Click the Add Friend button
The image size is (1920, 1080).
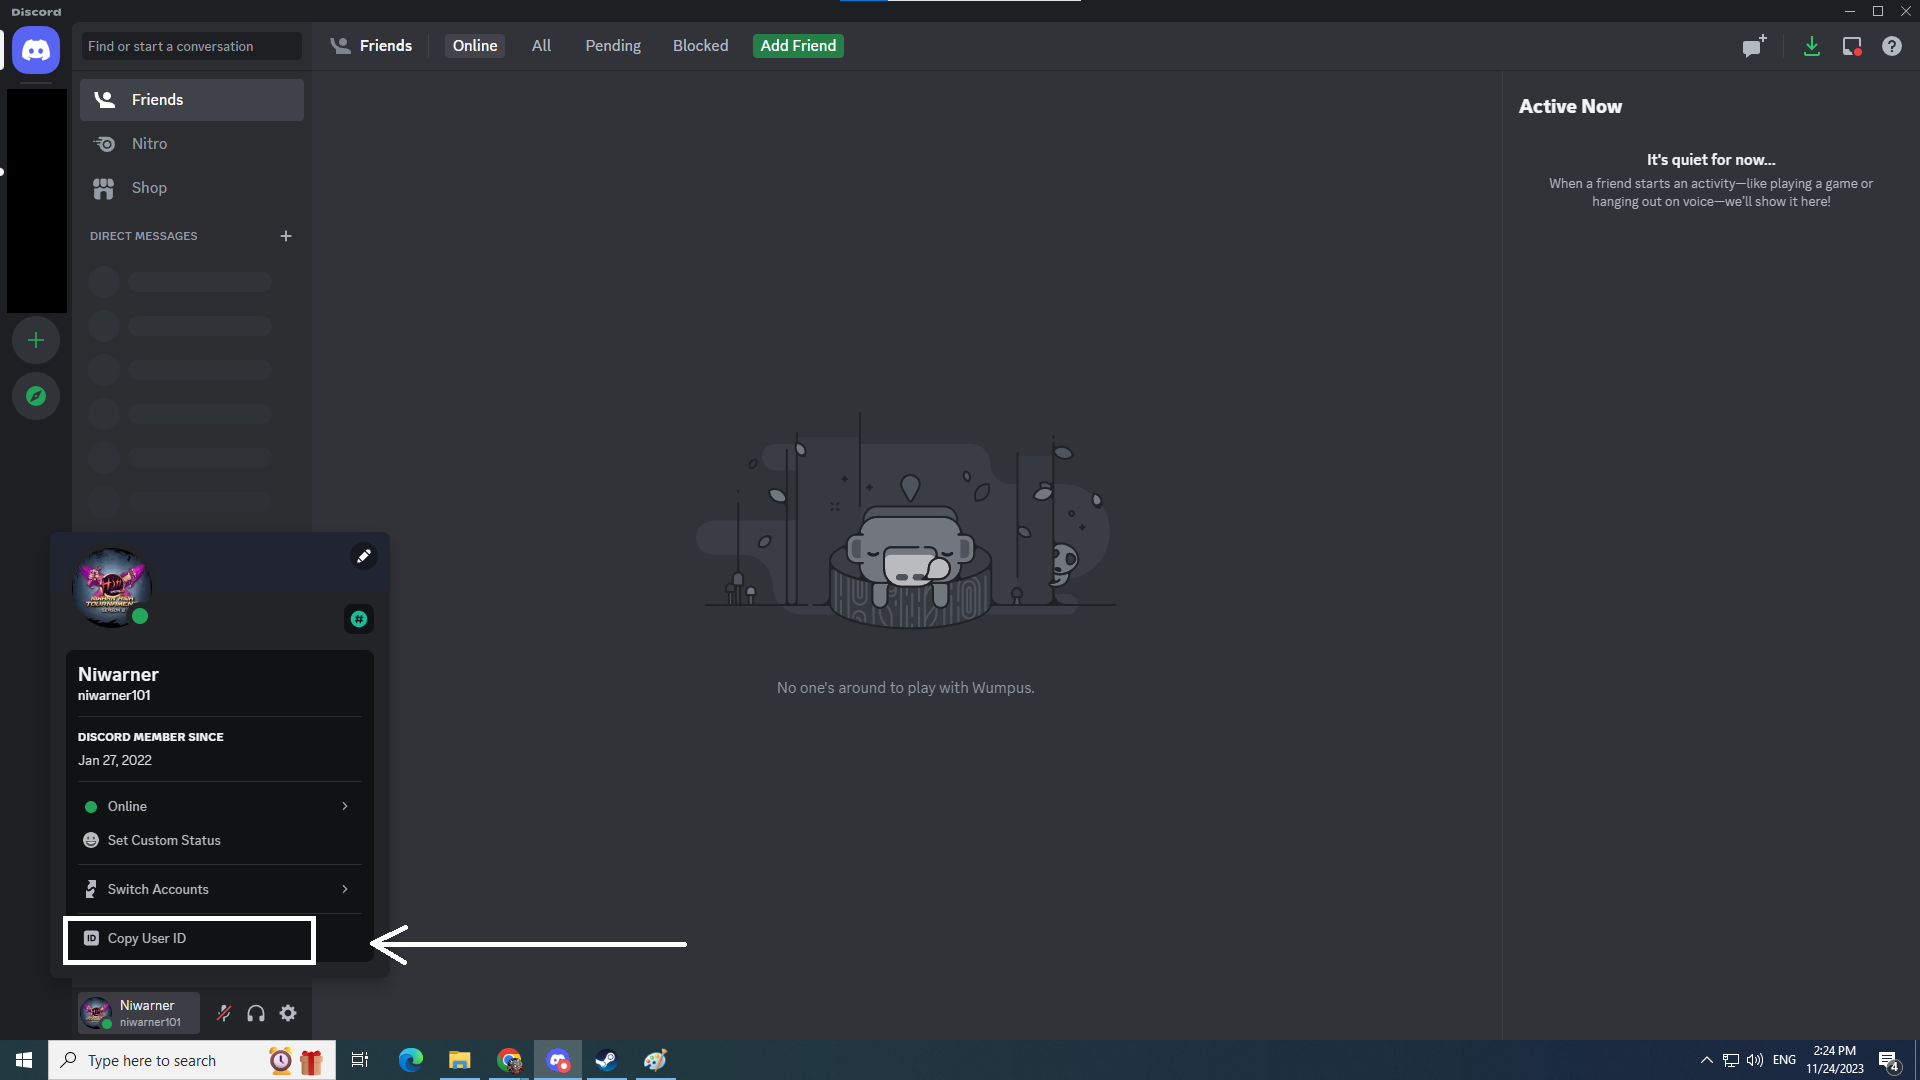tap(798, 46)
